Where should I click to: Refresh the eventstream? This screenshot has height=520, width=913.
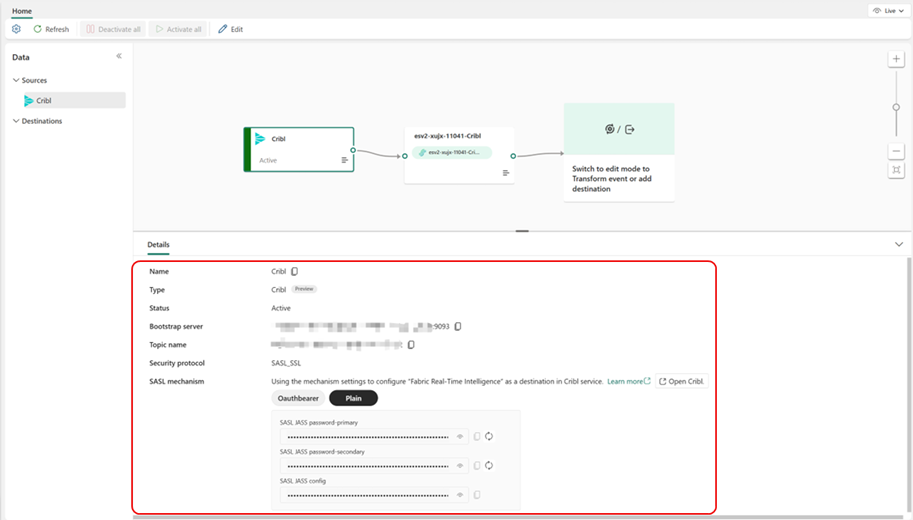51,29
